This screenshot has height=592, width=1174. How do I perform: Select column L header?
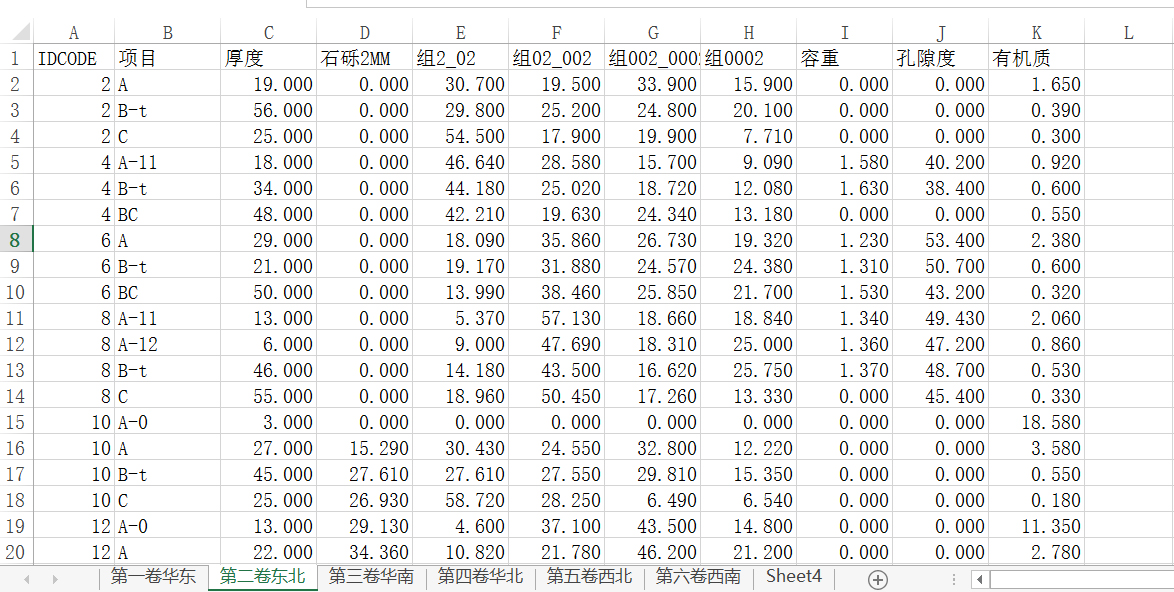pyautogui.click(x=1128, y=33)
